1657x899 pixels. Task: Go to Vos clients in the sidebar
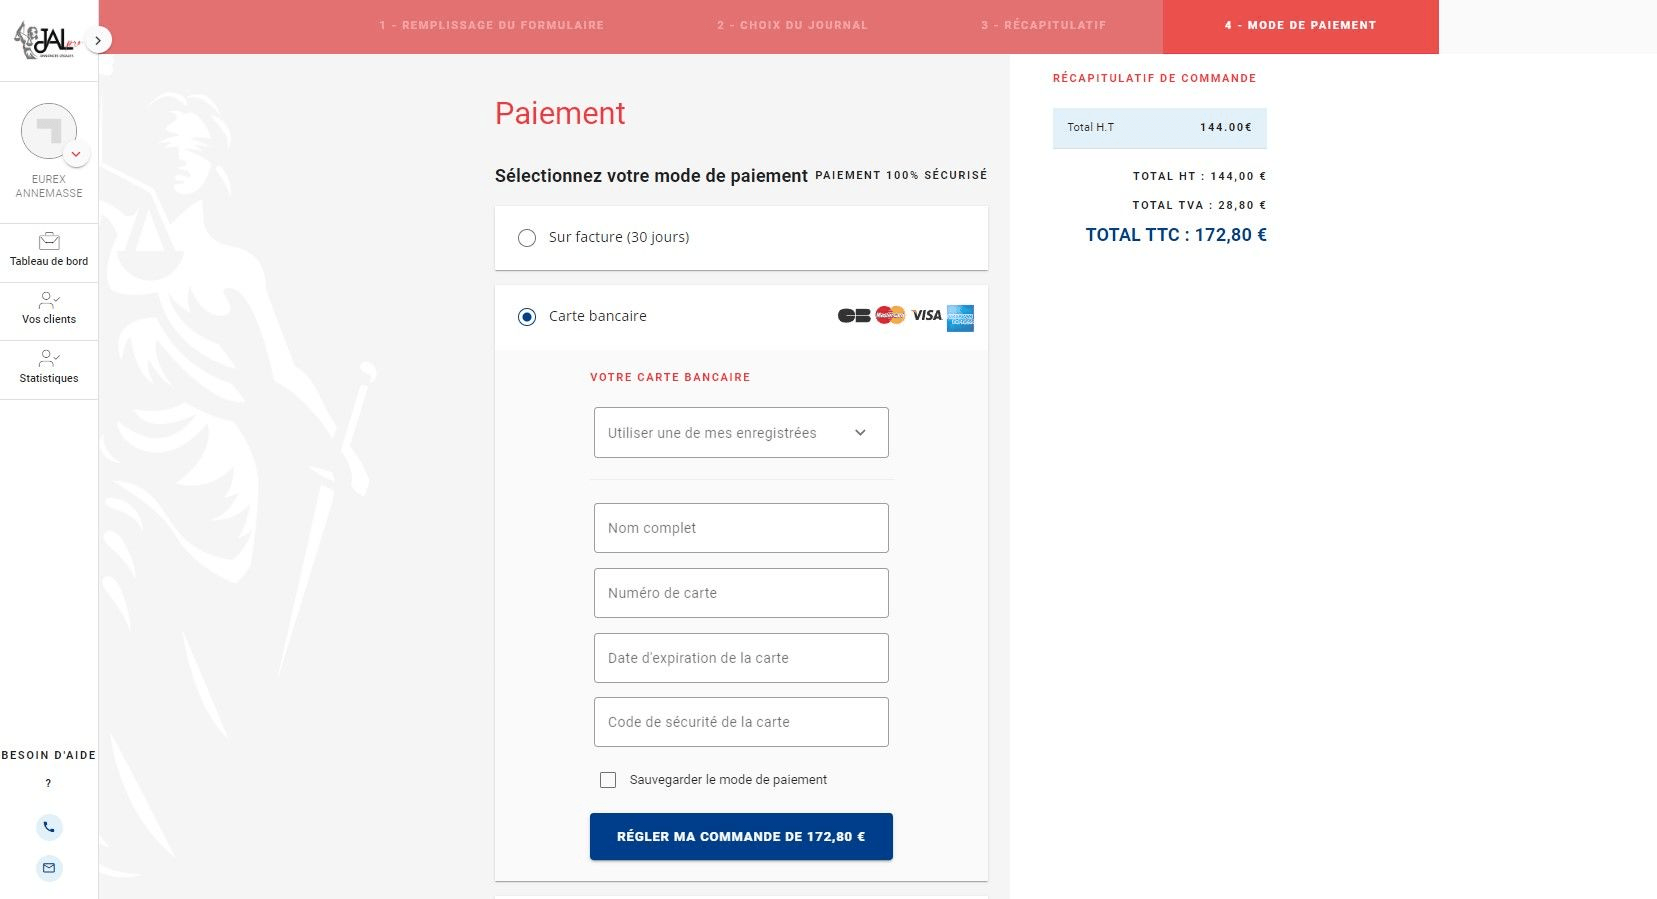coord(49,309)
